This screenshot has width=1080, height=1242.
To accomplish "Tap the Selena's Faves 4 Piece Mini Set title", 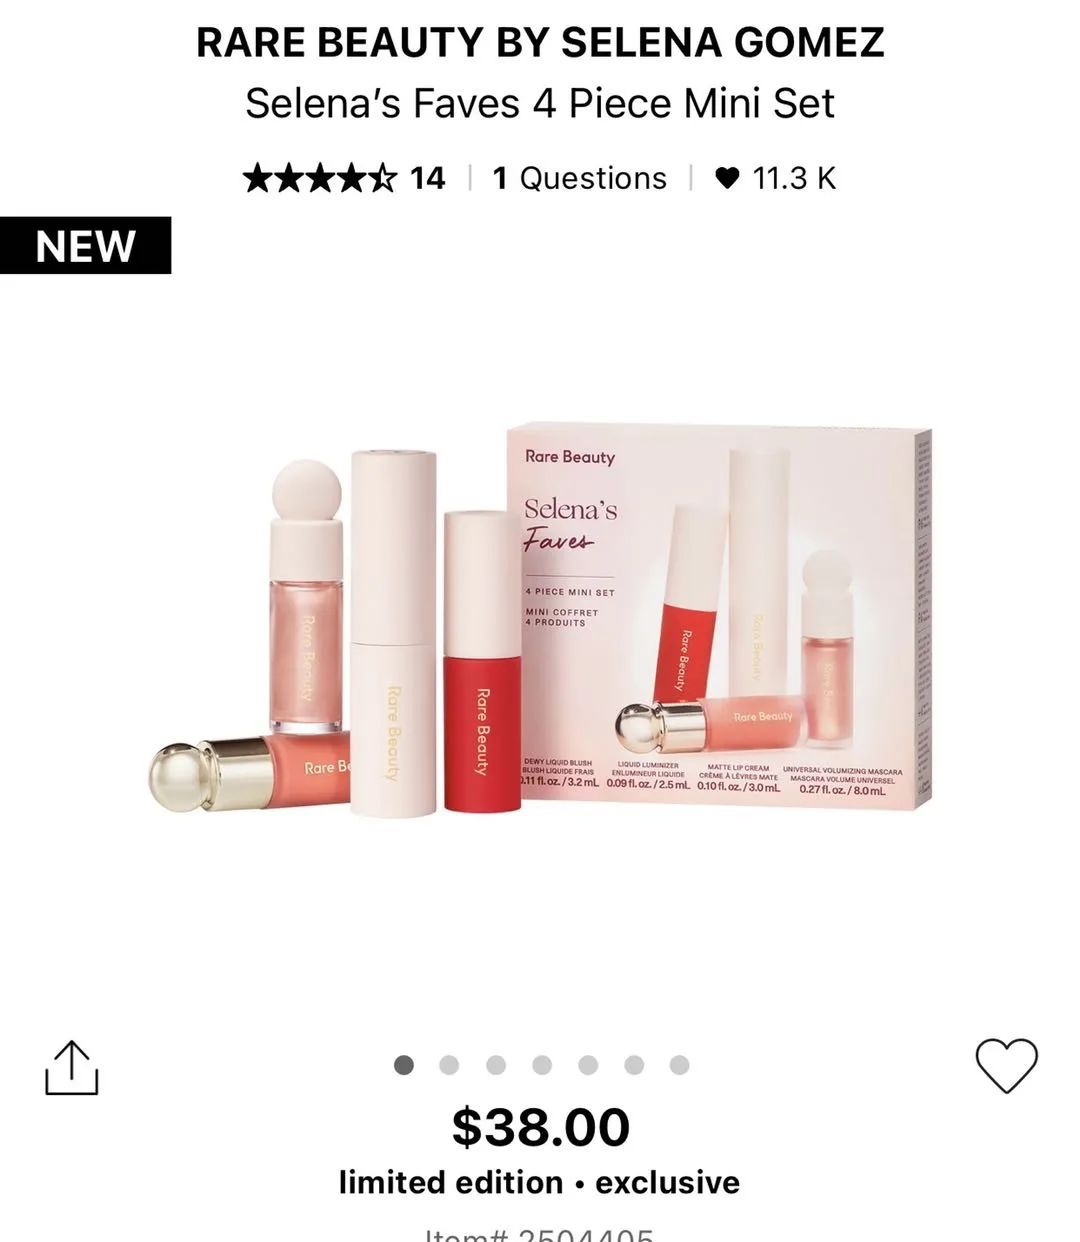I will point(540,103).
